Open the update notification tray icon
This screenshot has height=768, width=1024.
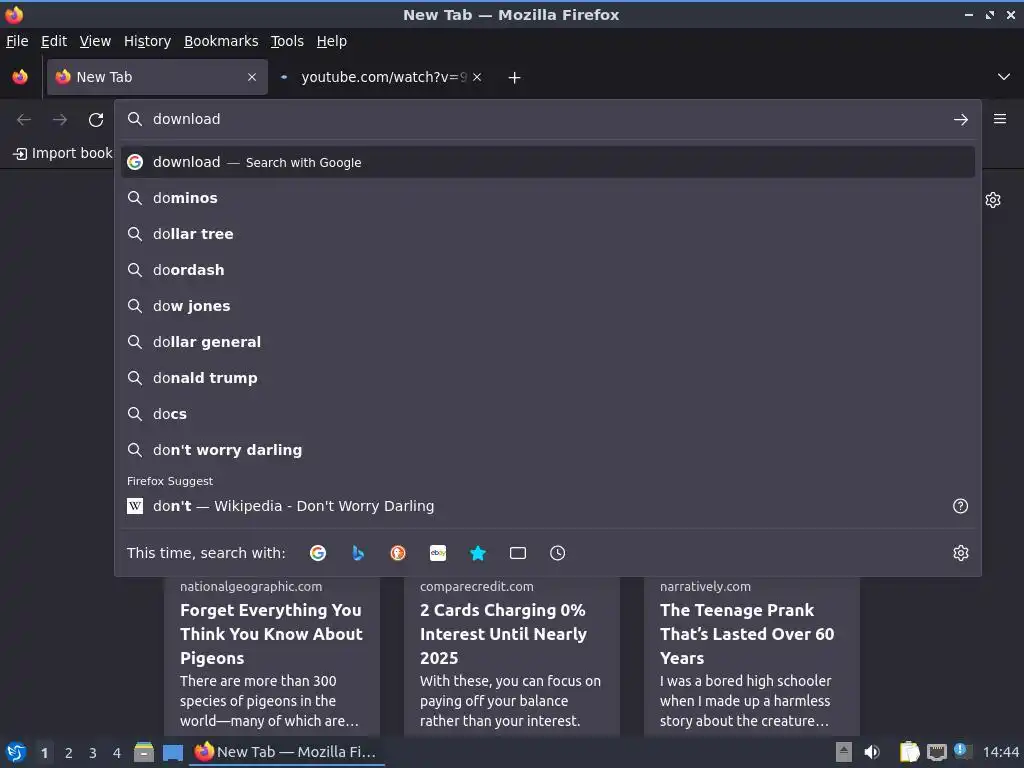click(x=962, y=751)
